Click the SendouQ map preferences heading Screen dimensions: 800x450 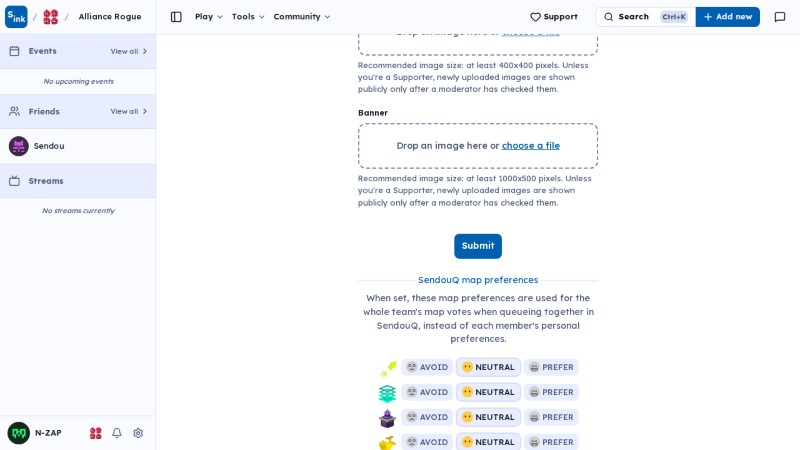[x=478, y=280]
